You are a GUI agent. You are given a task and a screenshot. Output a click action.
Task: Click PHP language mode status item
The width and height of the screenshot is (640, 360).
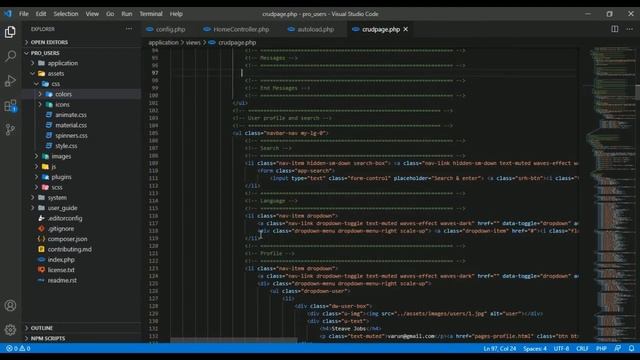pyautogui.click(x=601, y=348)
